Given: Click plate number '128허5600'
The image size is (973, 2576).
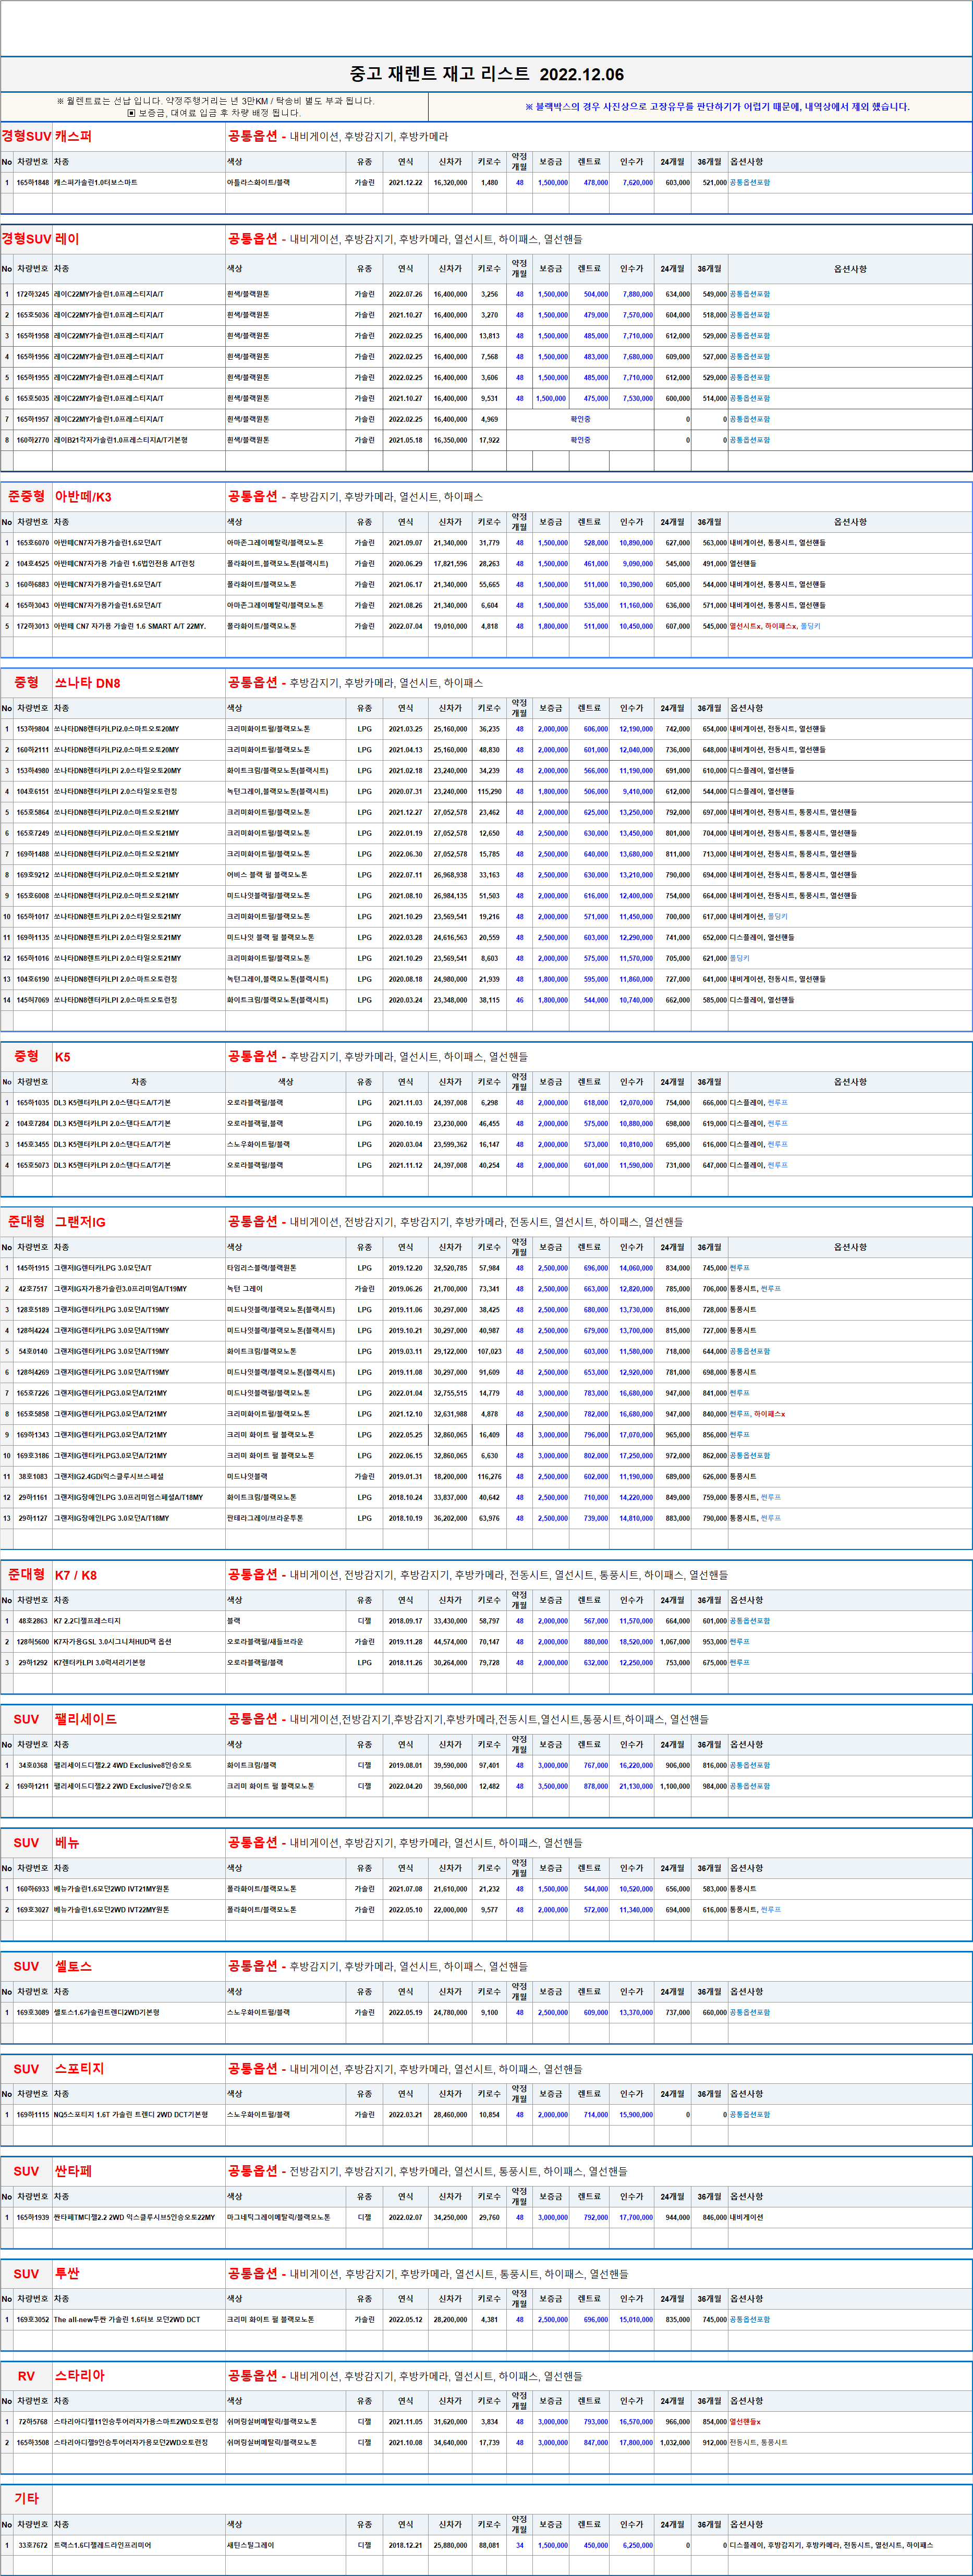Looking at the screenshot, I should [x=33, y=1642].
